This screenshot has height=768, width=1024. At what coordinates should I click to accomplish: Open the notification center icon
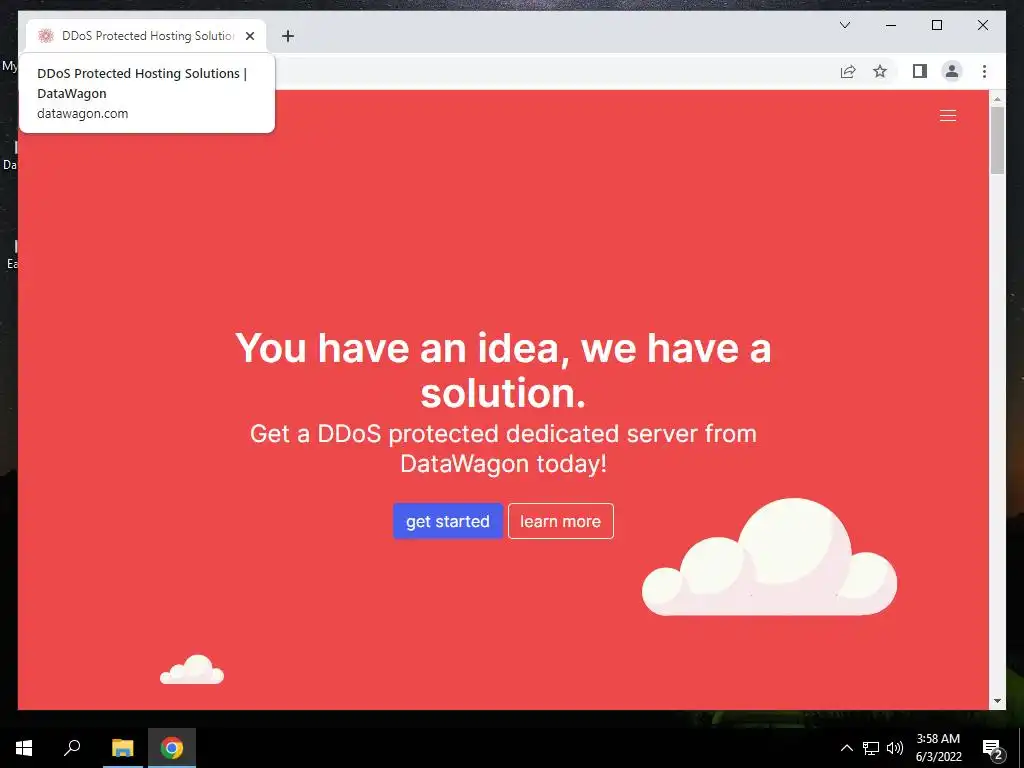993,750
